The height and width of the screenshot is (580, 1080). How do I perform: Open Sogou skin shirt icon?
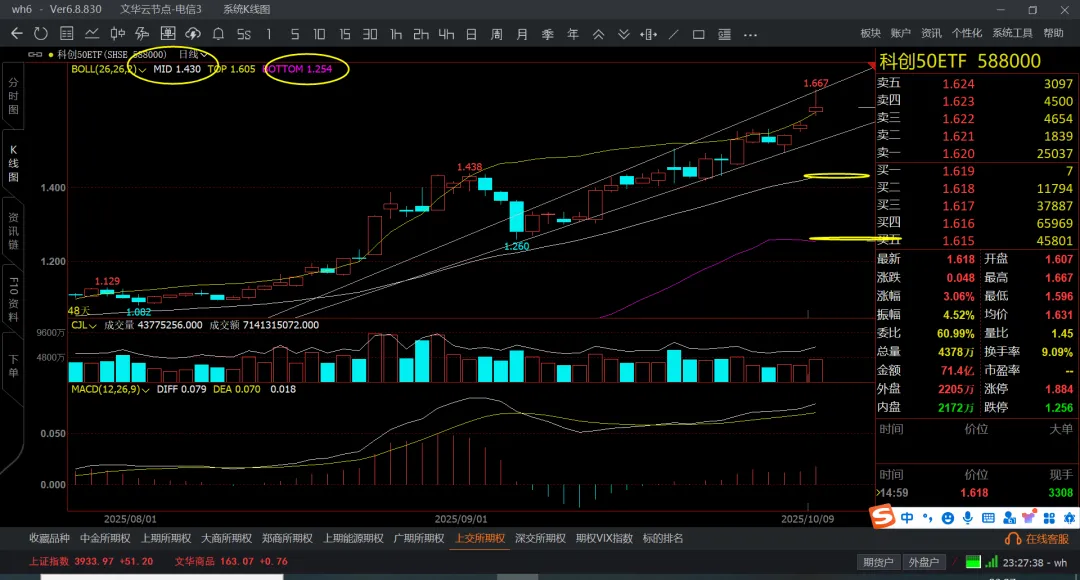click(x=1029, y=518)
